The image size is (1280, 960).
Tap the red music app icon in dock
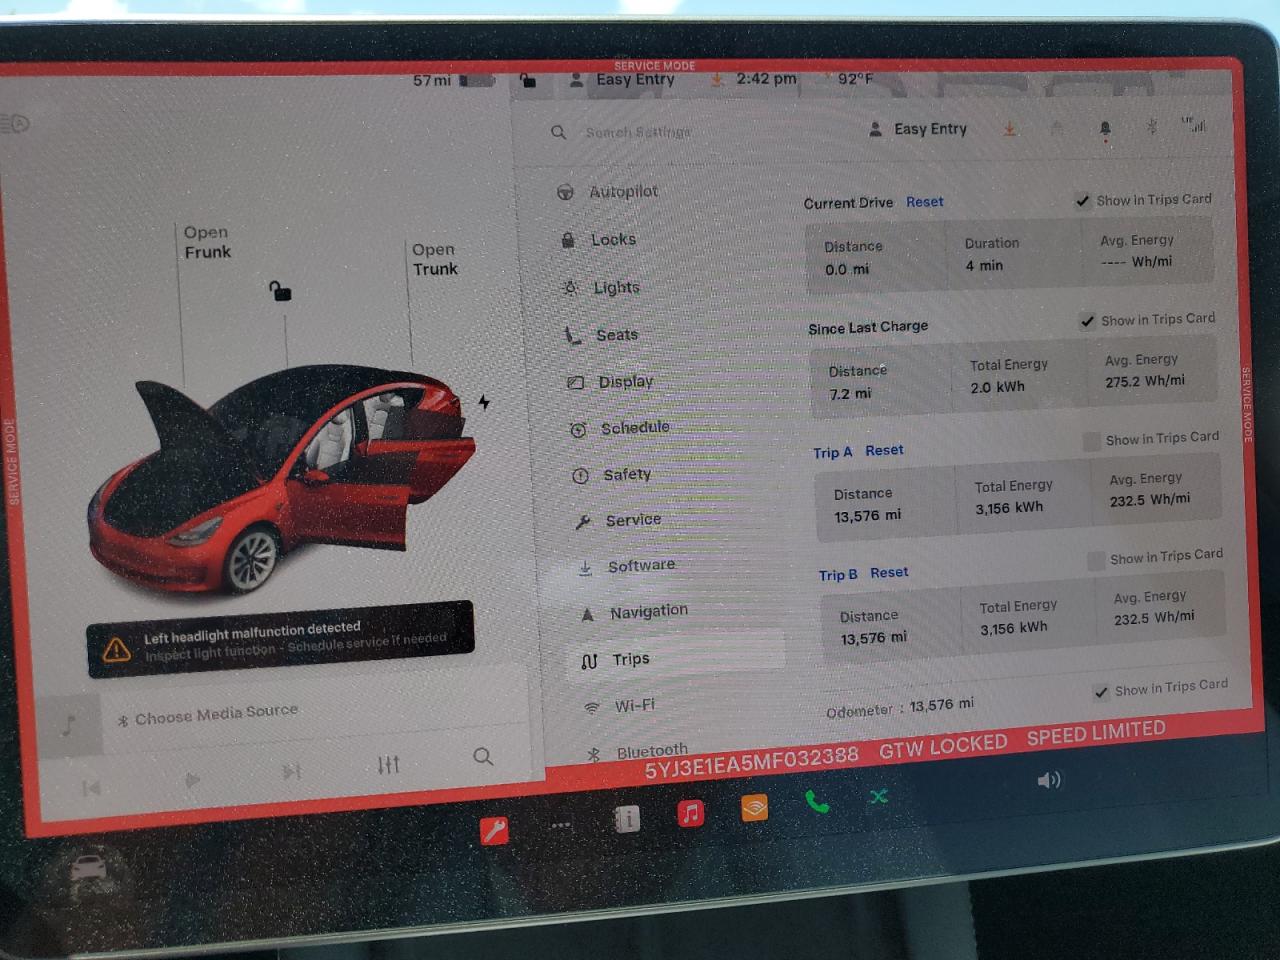(690, 813)
